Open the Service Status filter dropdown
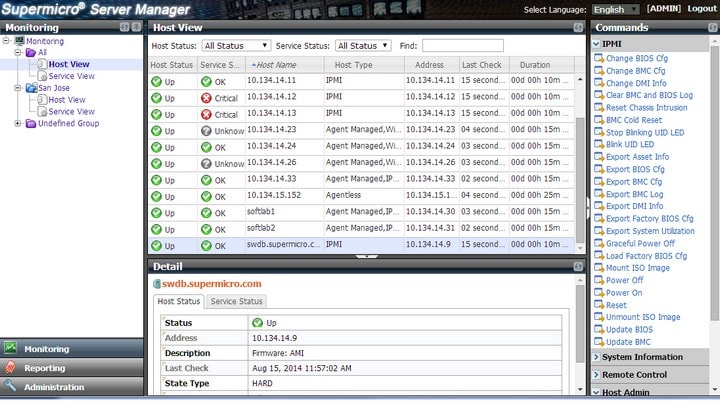 coord(363,46)
